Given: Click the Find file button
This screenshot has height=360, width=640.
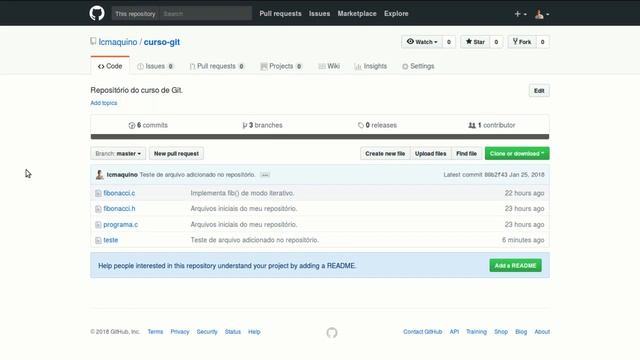Looking at the screenshot, I should coord(466,153).
